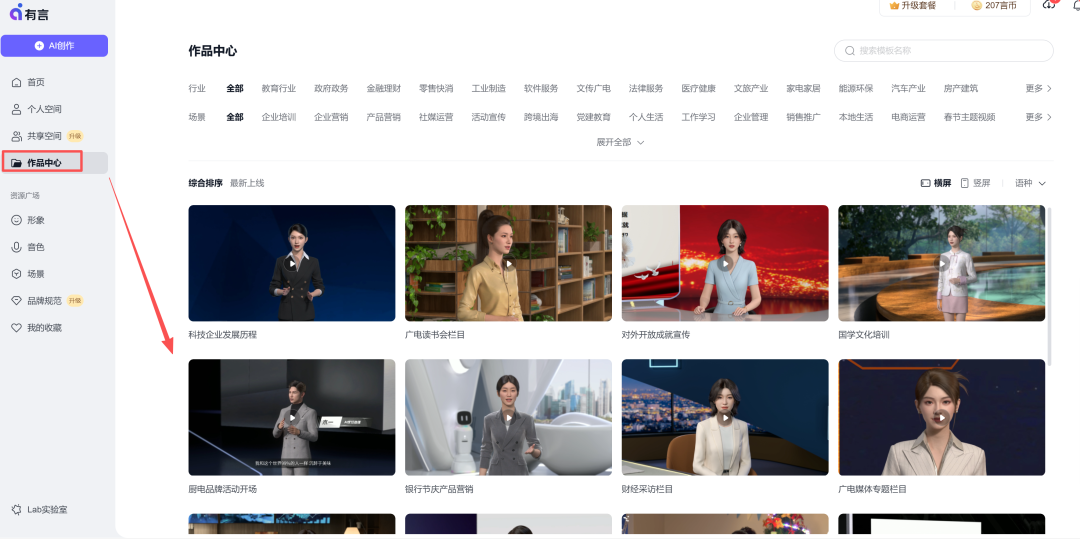Select 全部 in the 场景 row
This screenshot has width=1080, height=539.
tap(235, 118)
